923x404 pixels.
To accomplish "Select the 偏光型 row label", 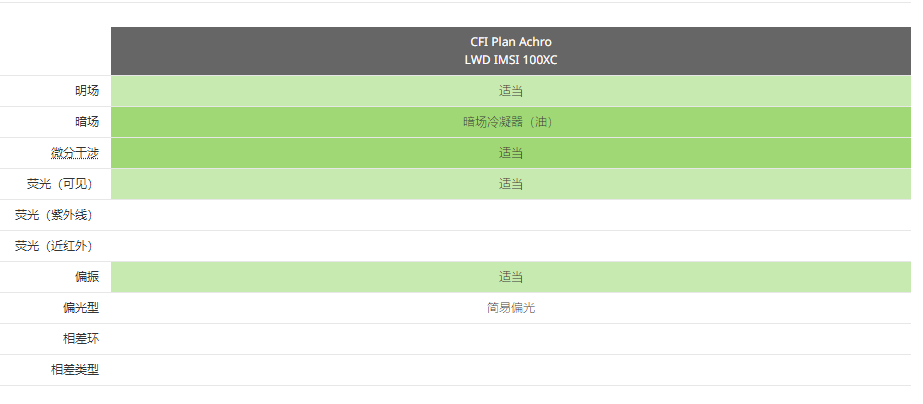I will [81, 307].
